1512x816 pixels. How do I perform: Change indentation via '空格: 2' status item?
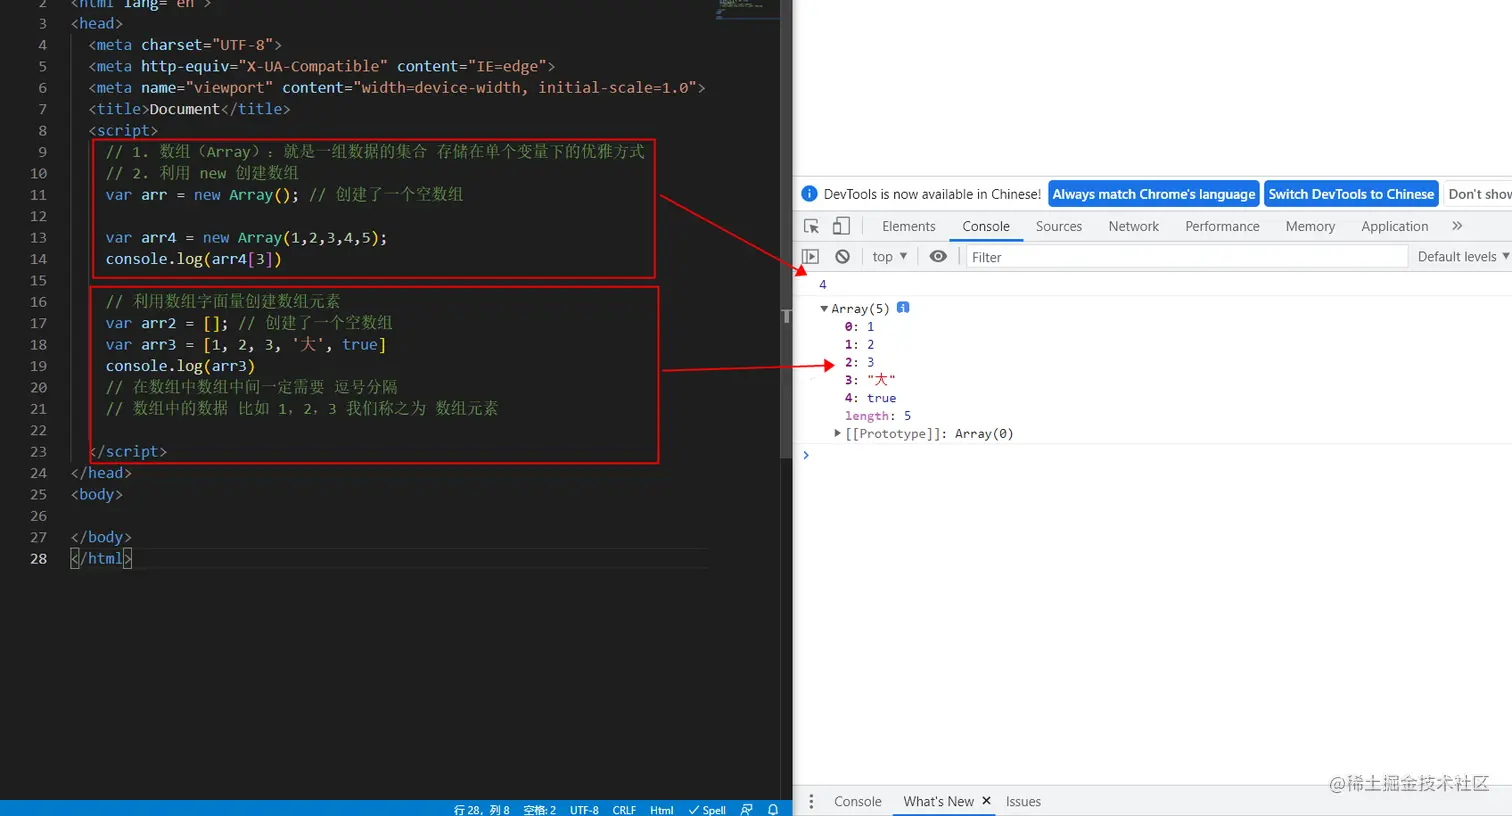click(x=539, y=809)
